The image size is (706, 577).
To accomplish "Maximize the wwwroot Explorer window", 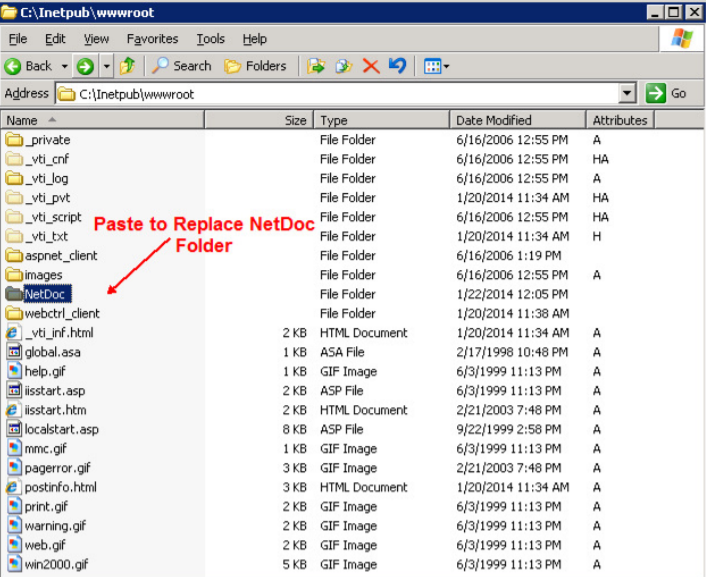I will (674, 12).
